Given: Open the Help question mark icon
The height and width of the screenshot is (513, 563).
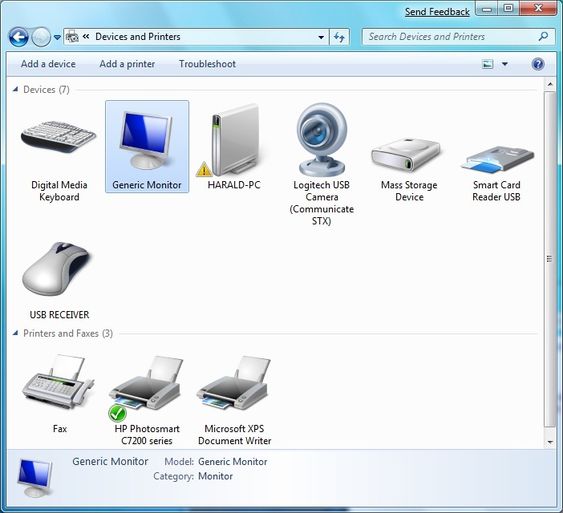Looking at the screenshot, I should [538, 64].
